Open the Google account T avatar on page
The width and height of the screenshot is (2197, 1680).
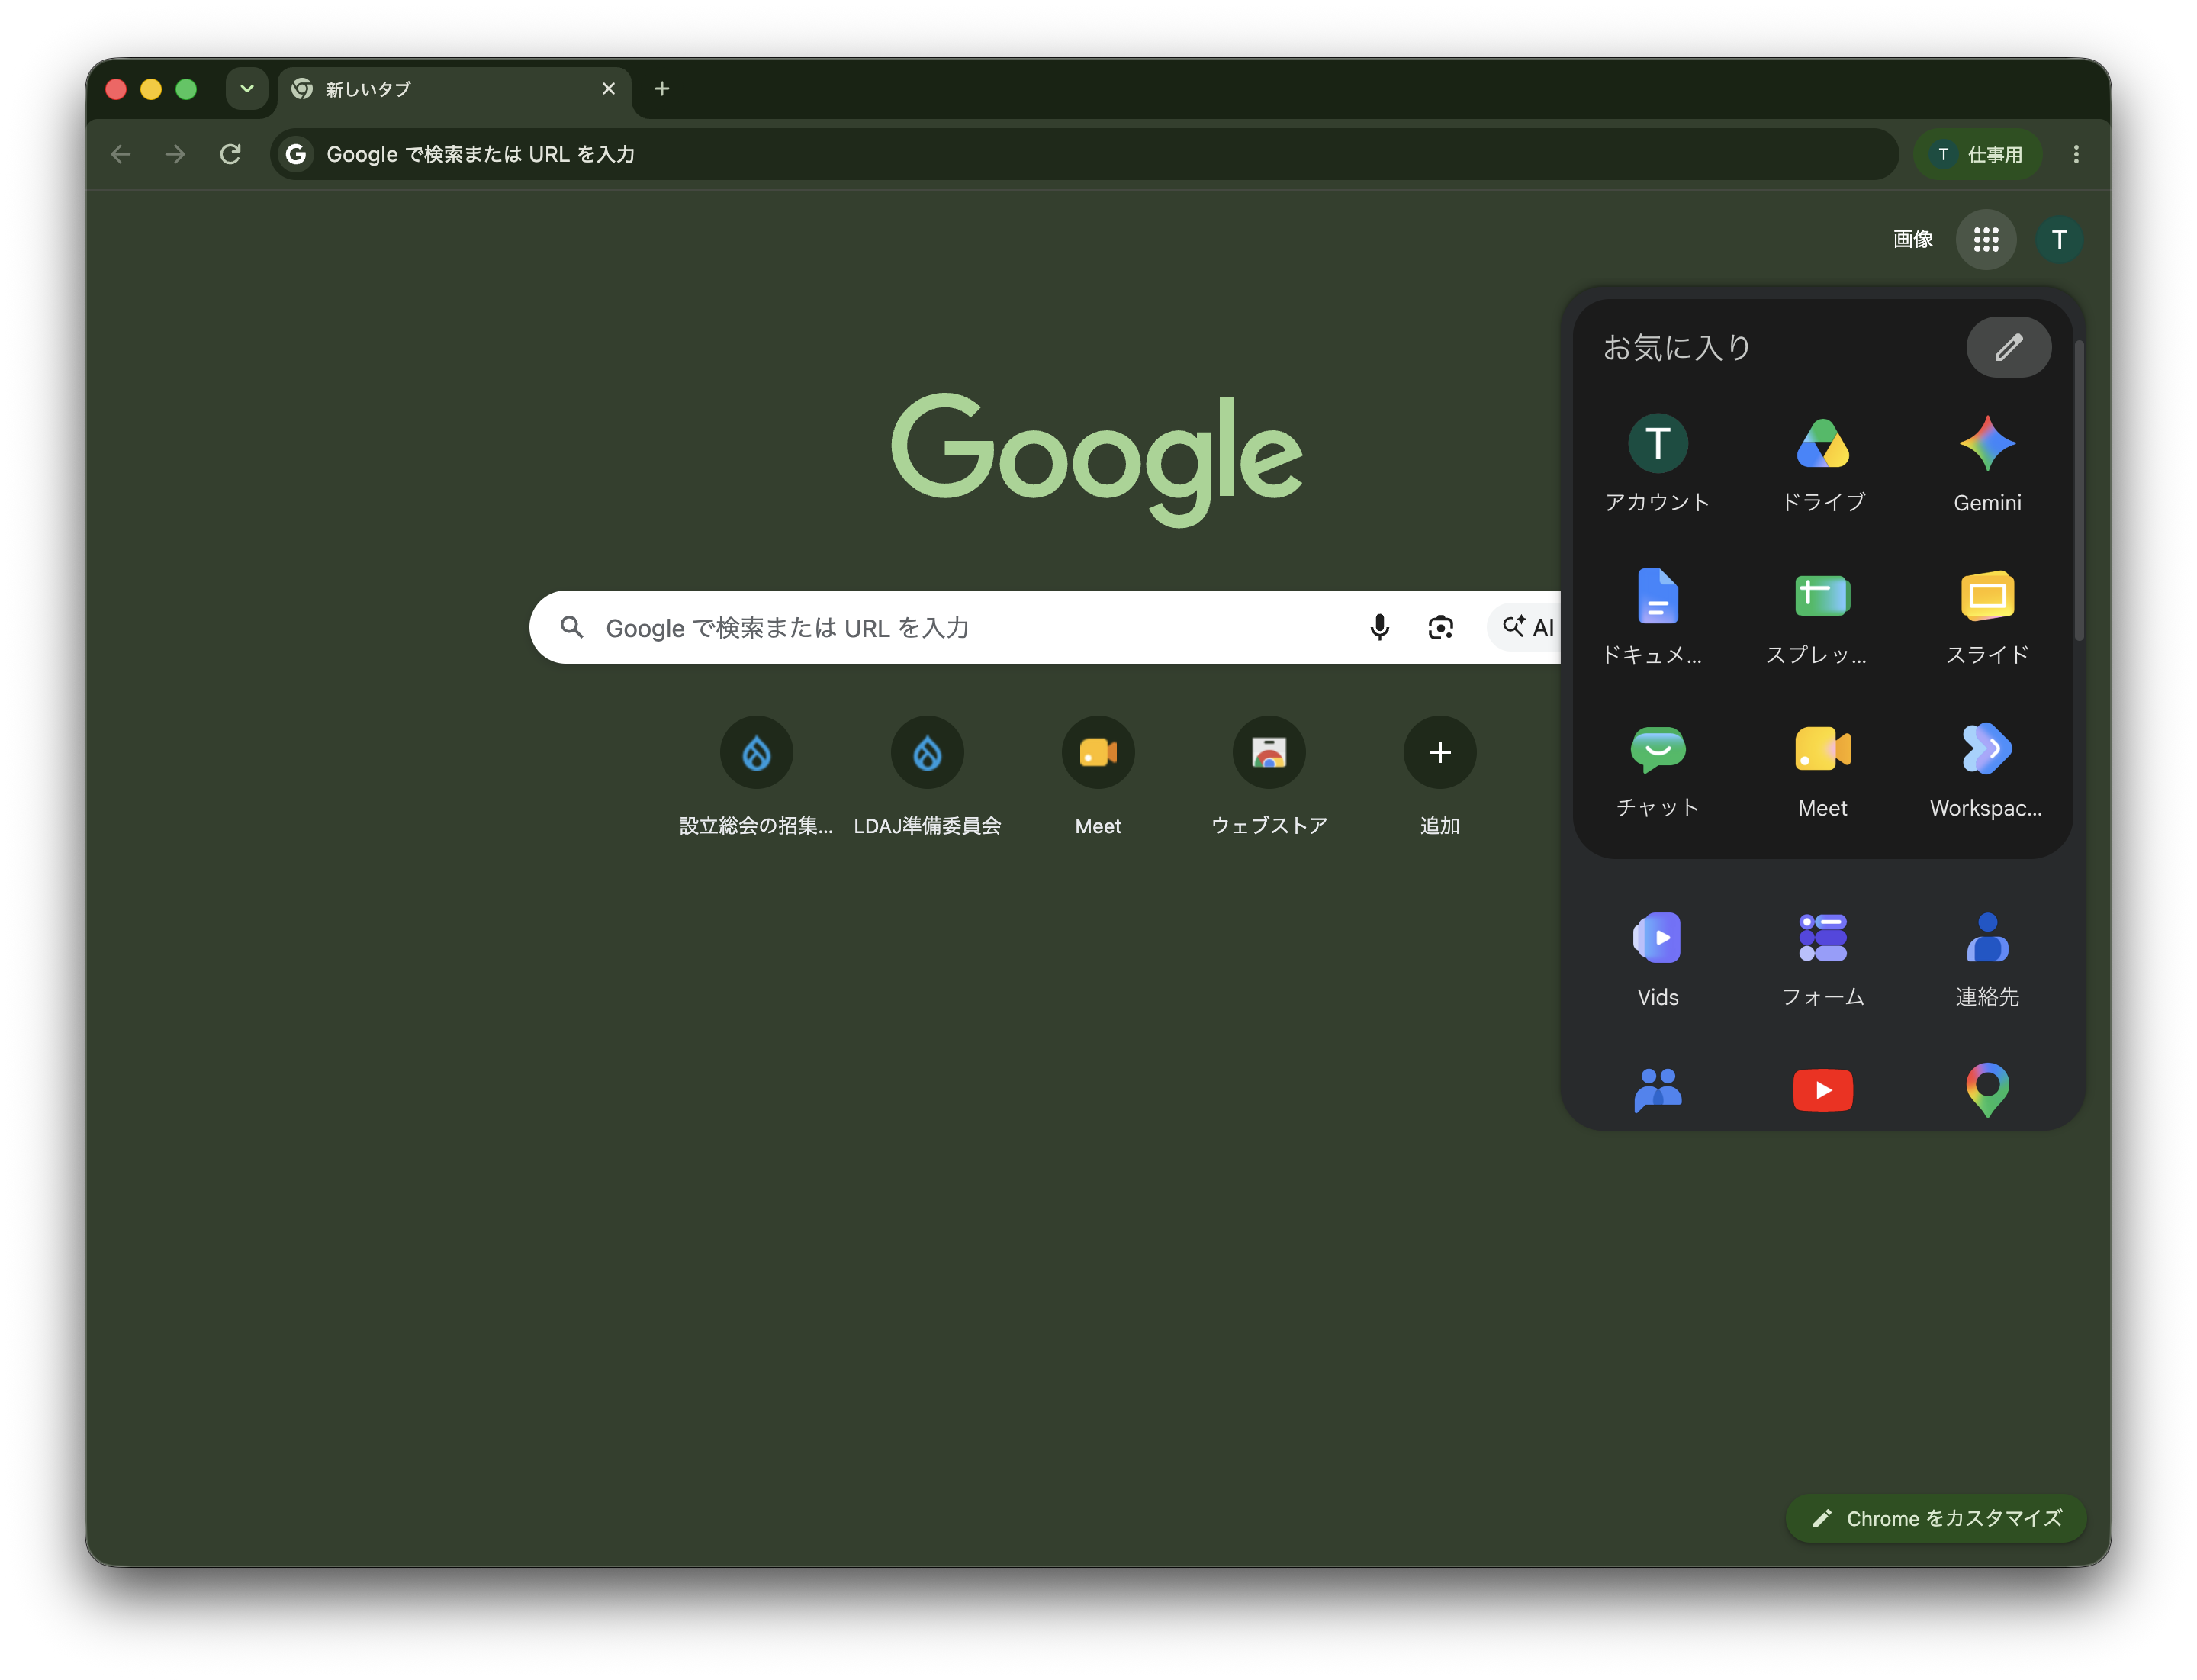point(2058,239)
